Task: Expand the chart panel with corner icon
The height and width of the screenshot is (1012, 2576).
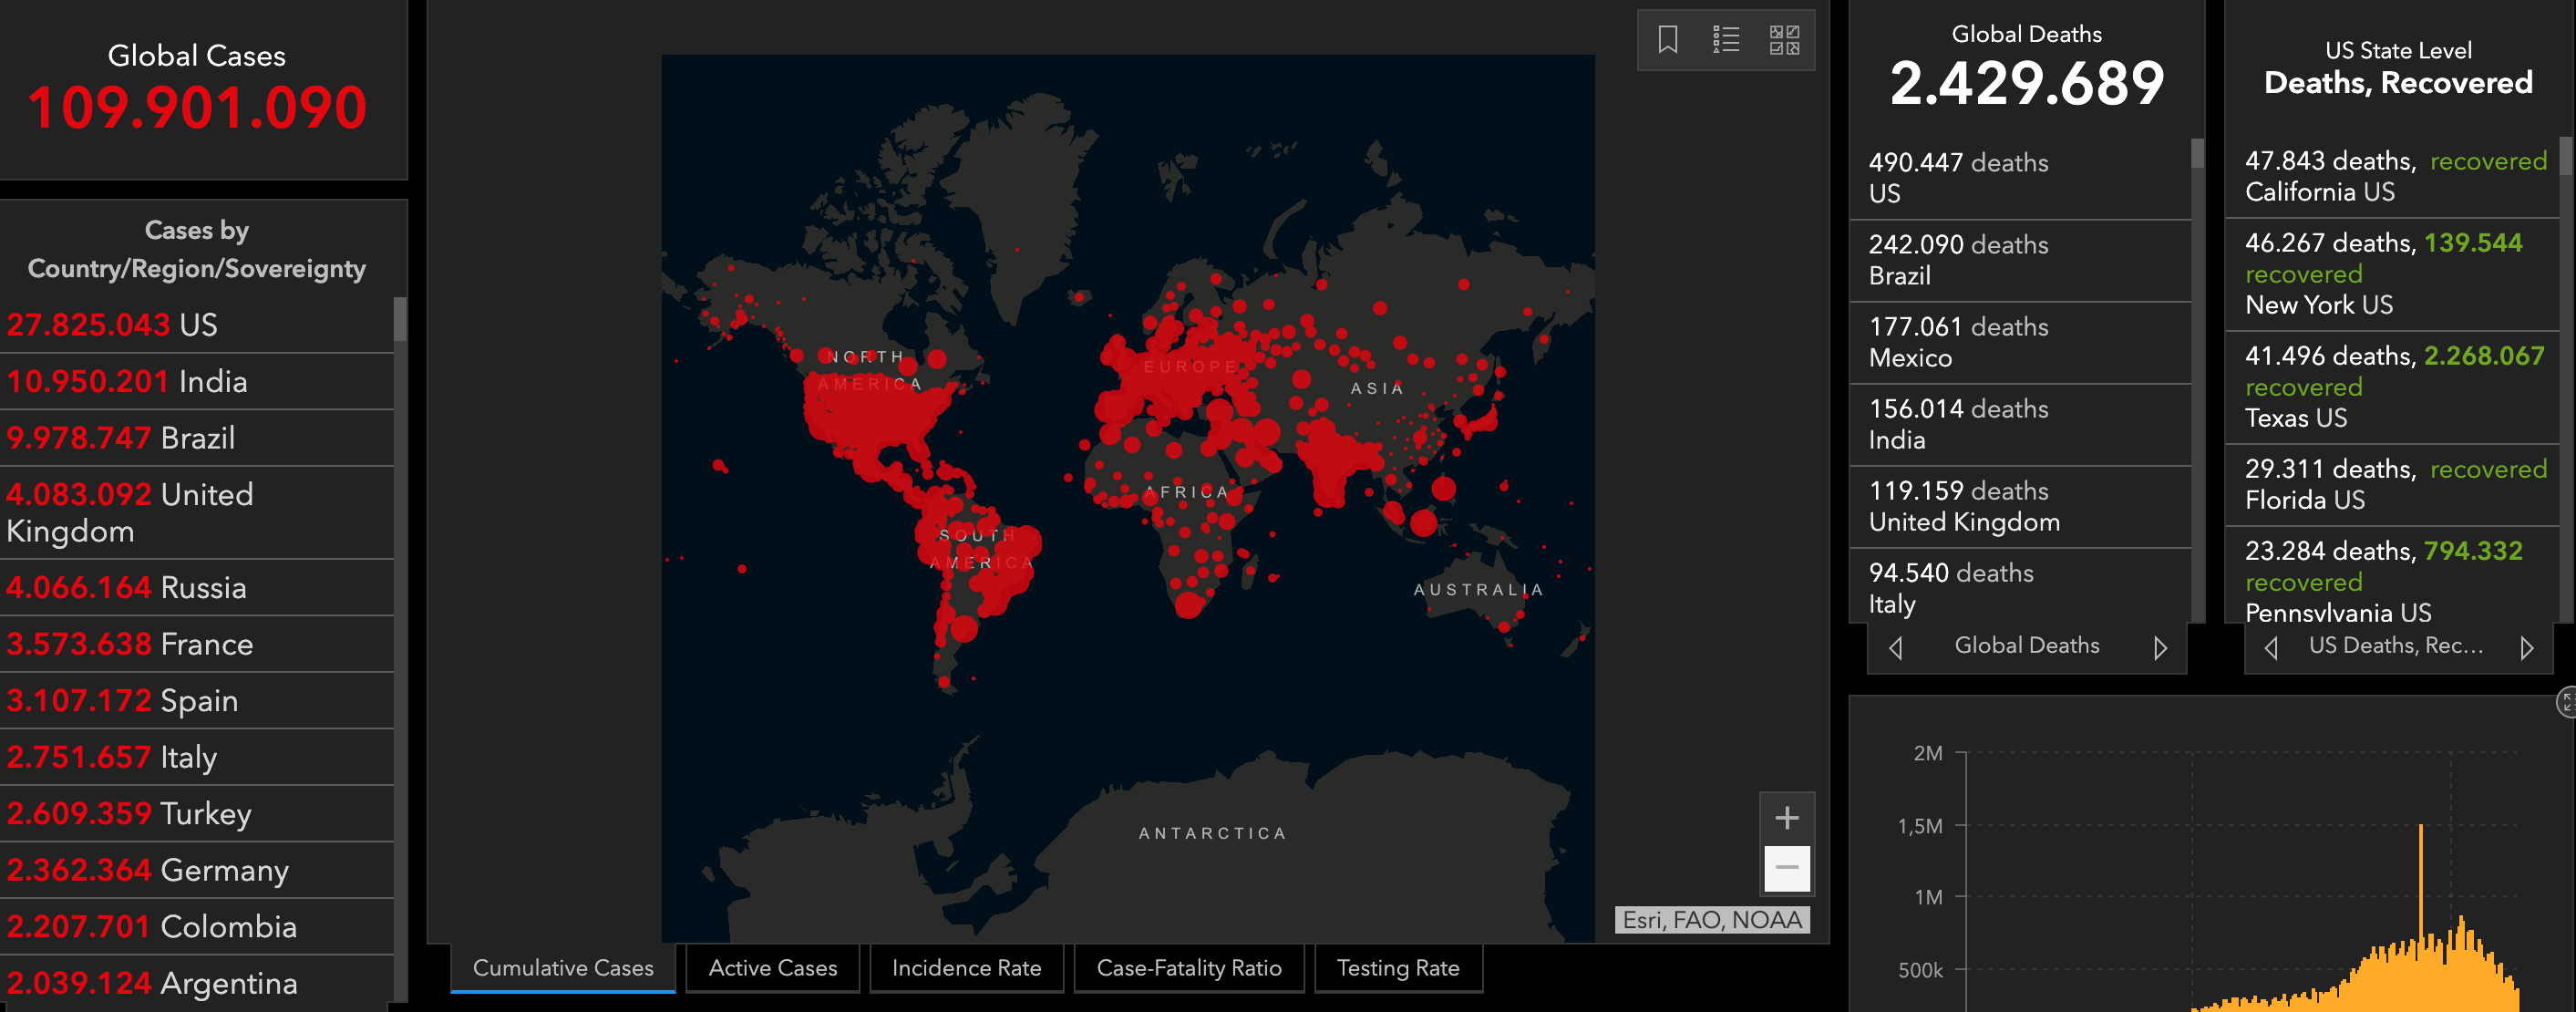Action: tap(2566, 702)
